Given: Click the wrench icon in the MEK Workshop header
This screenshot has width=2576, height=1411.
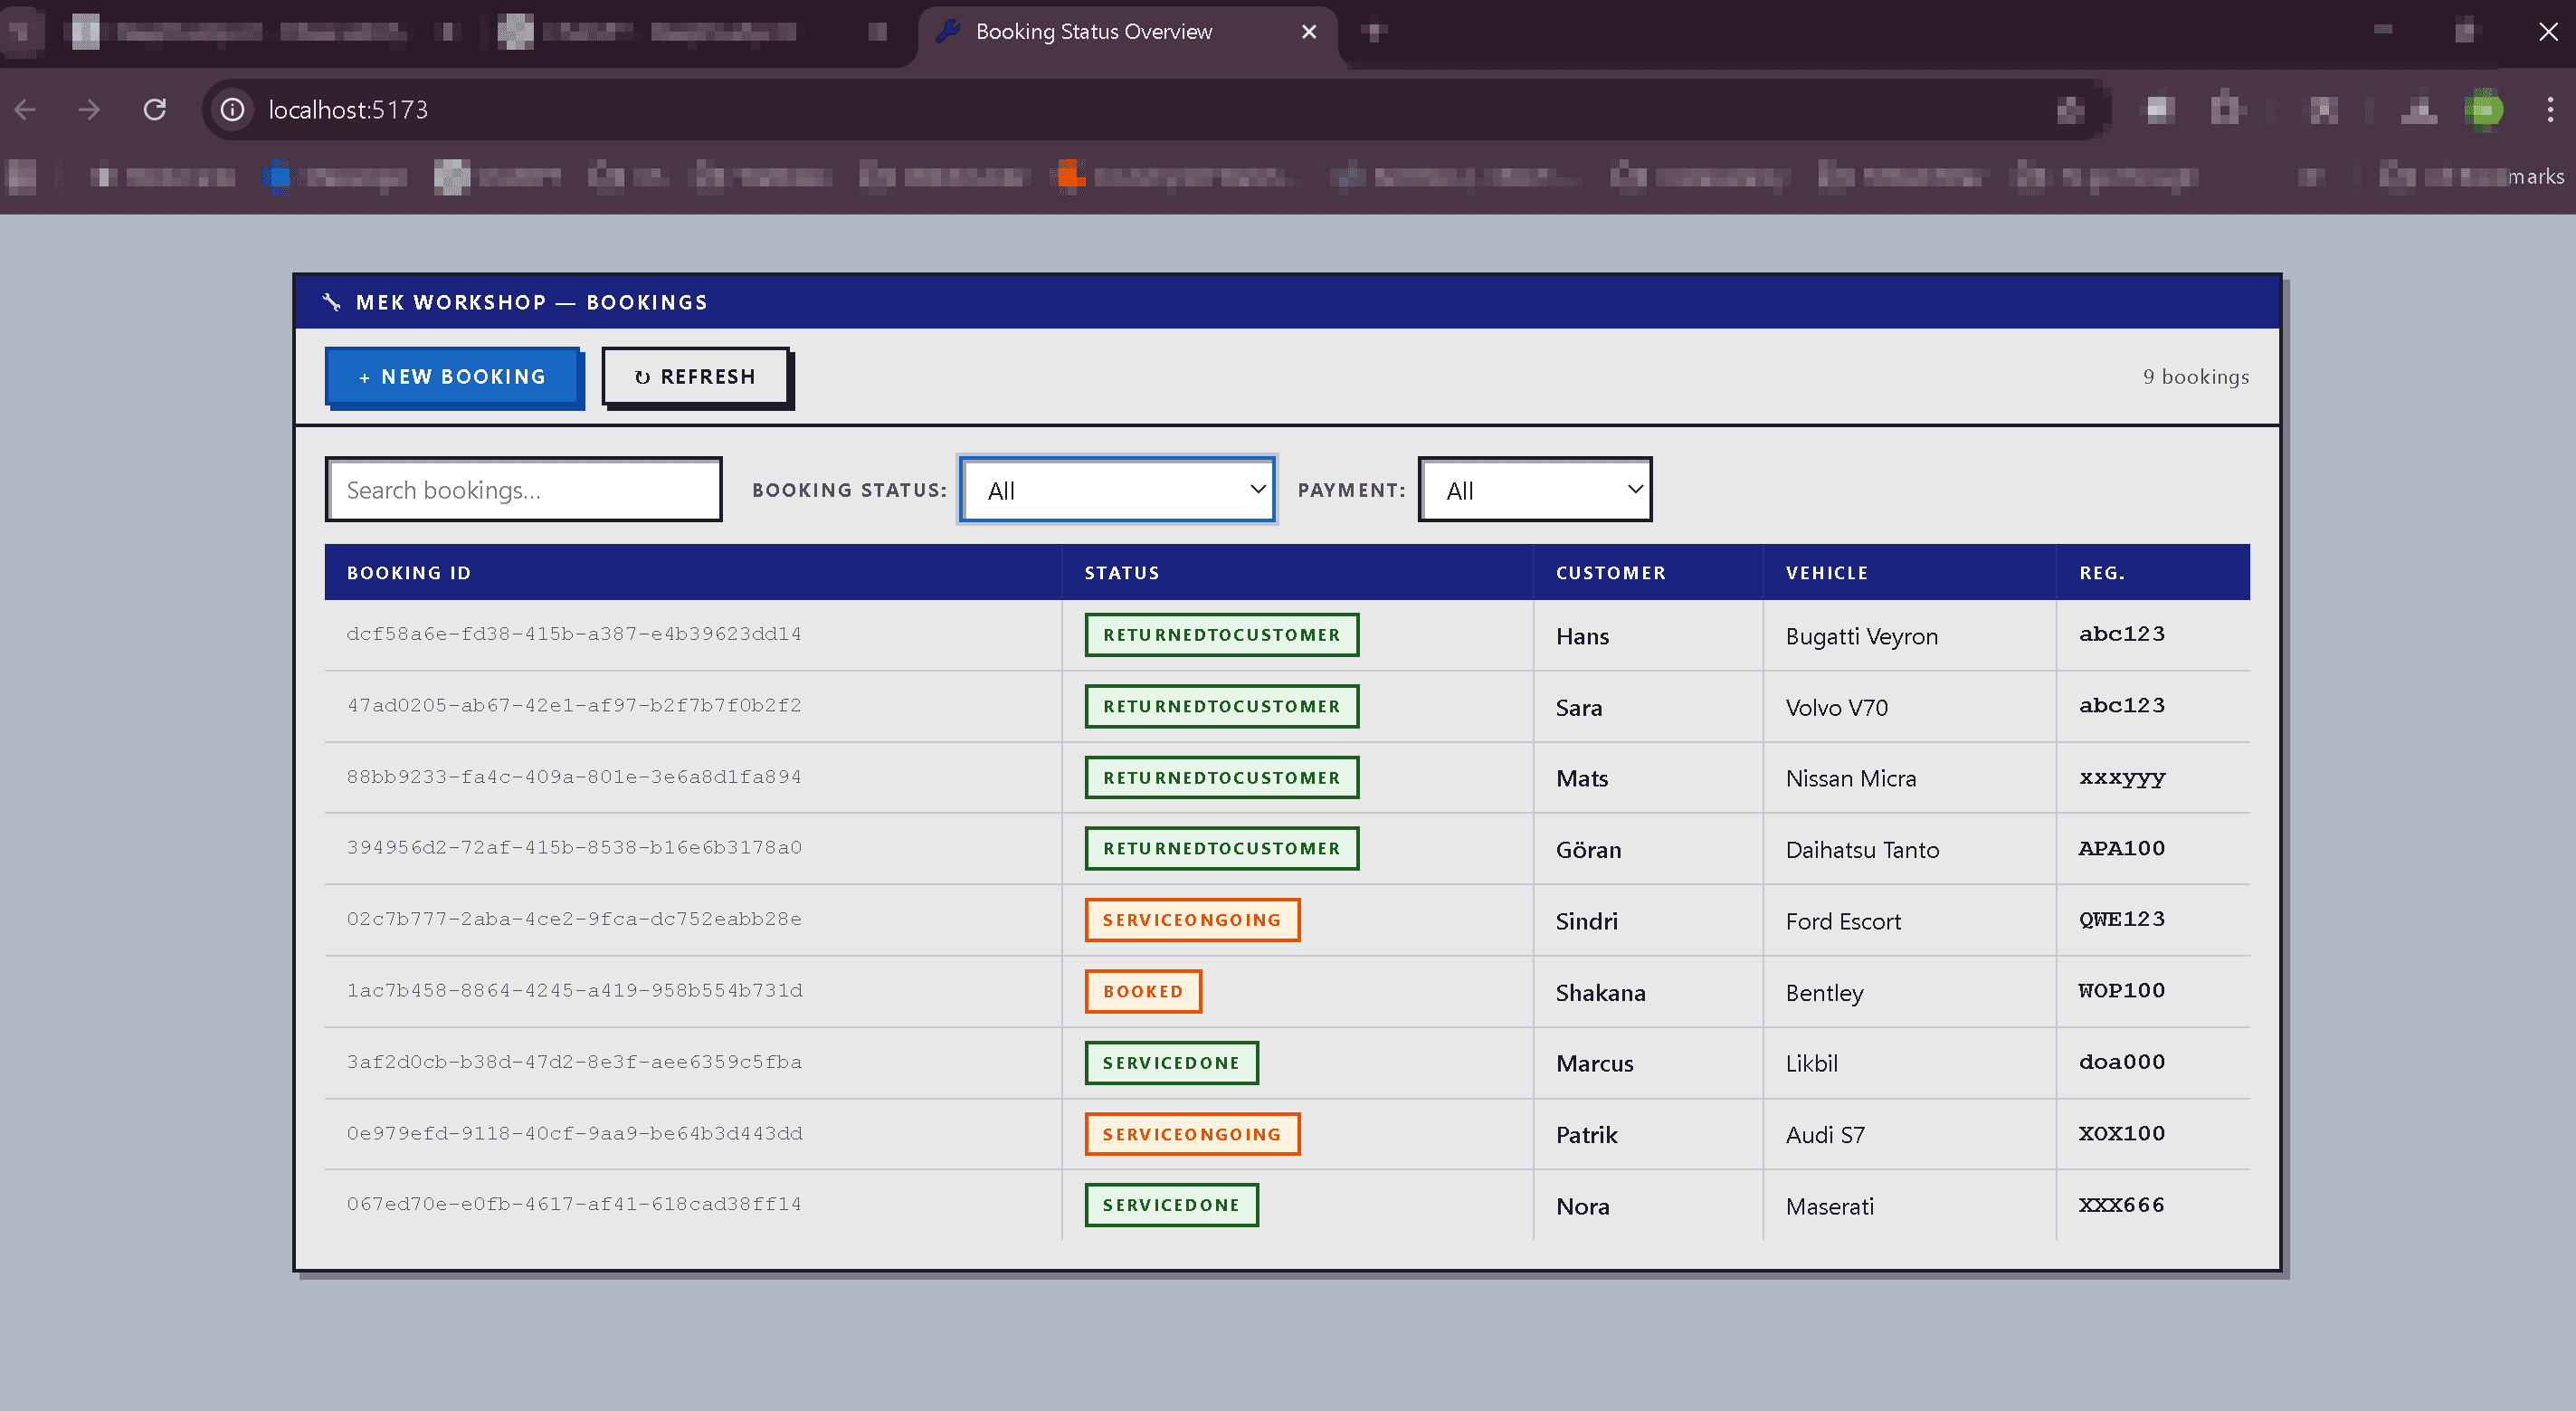Looking at the screenshot, I should (x=333, y=301).
